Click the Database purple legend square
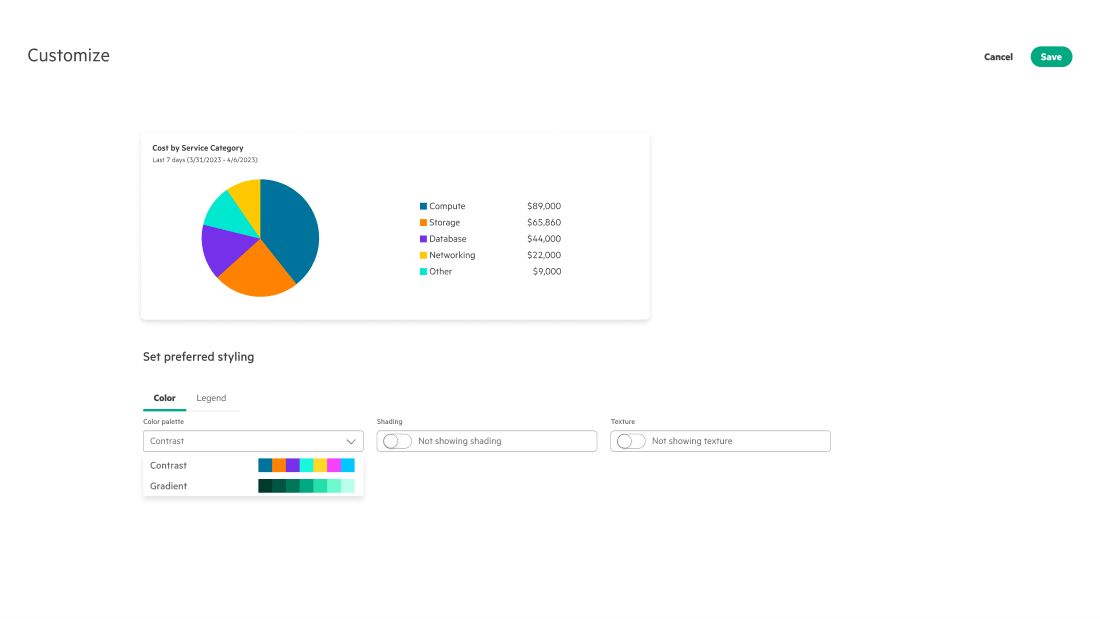 pos(423,239)
